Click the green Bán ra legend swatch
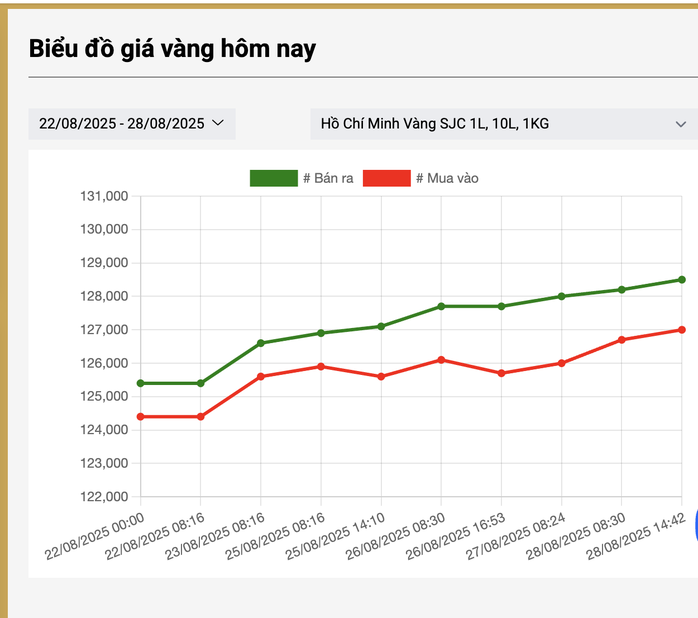 click(273, 178)
